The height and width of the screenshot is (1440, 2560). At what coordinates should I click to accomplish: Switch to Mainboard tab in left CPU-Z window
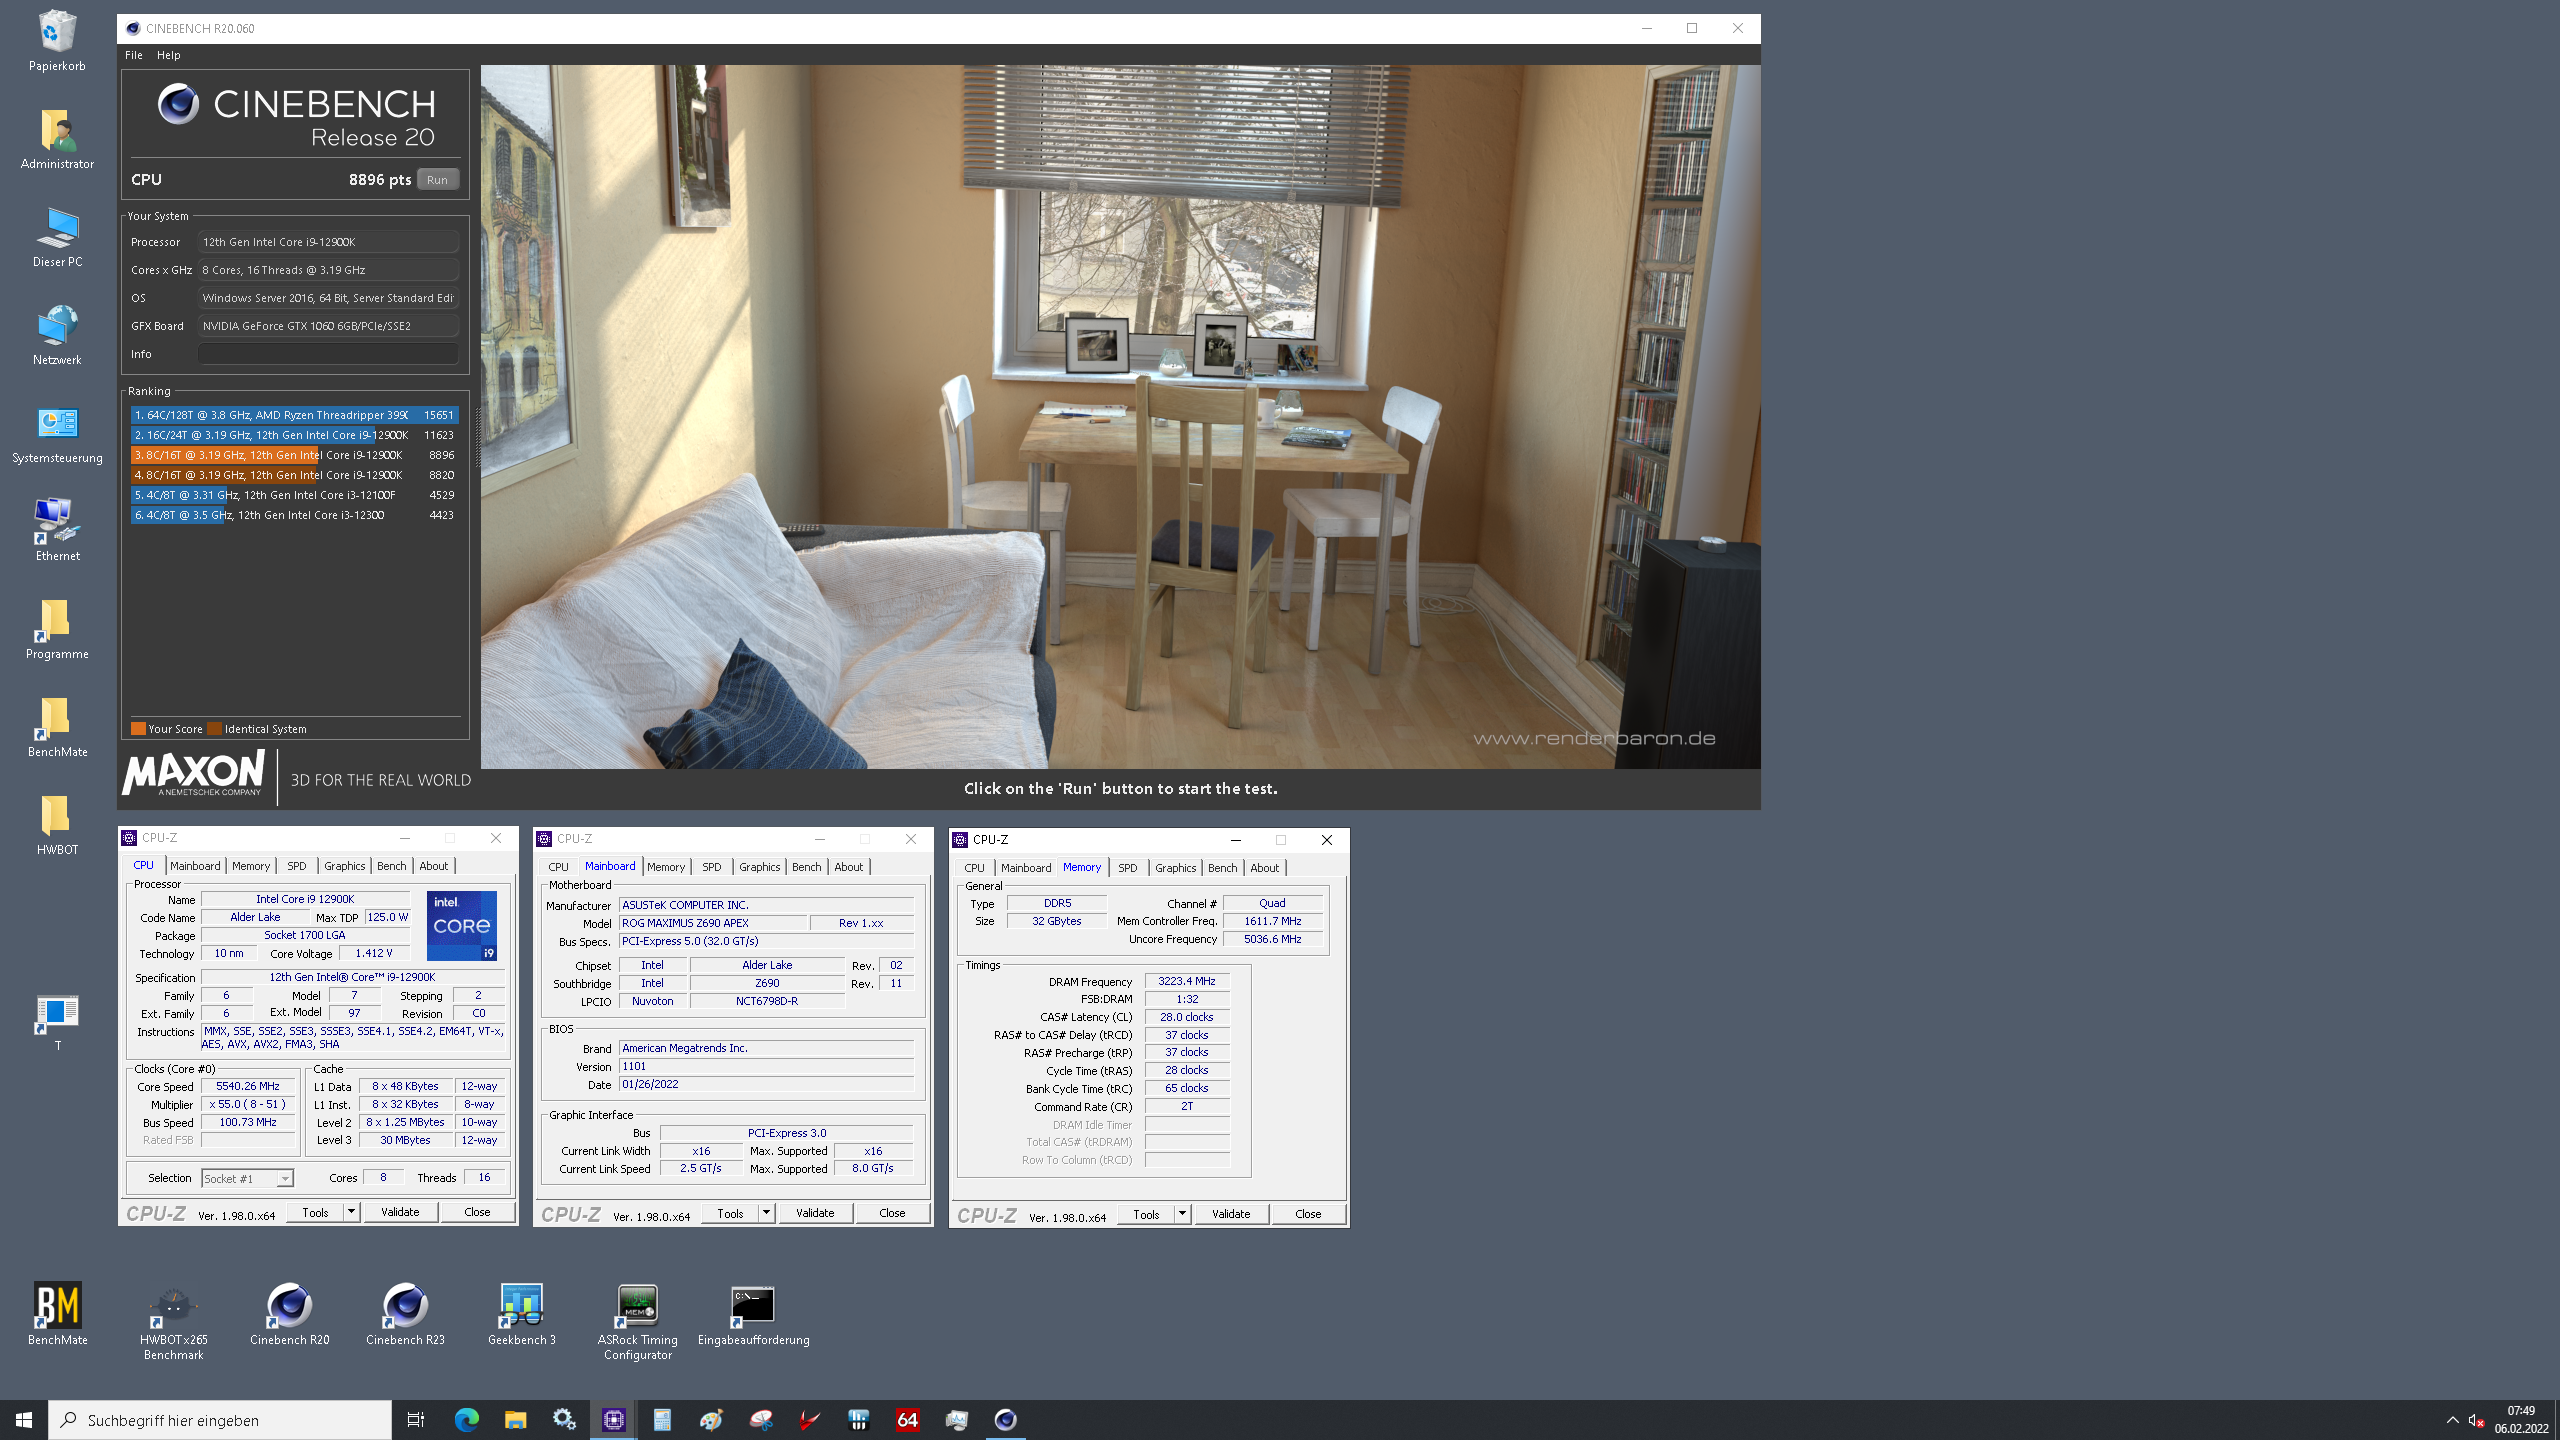pyautogui.click(x=195, y=866)
